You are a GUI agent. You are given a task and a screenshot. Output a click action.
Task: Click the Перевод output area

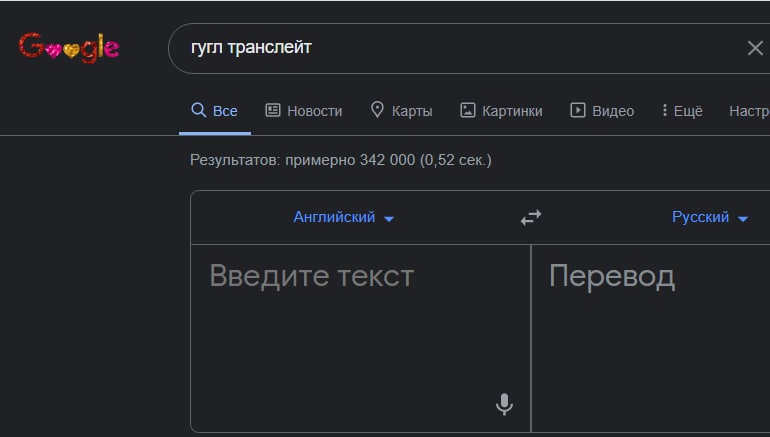pos(651,338)
